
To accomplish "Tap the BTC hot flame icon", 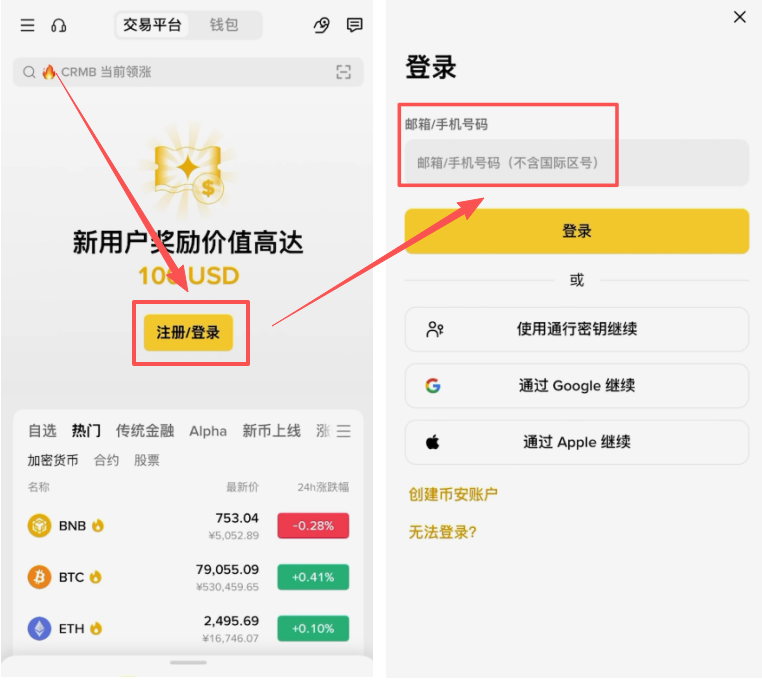I will pos(96,577).
